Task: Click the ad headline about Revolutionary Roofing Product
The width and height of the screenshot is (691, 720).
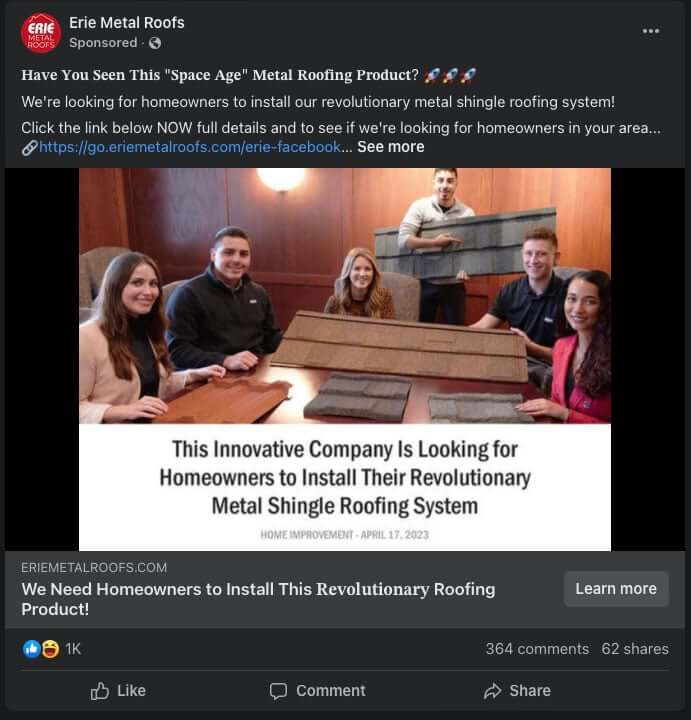Action: click(258, 598)
